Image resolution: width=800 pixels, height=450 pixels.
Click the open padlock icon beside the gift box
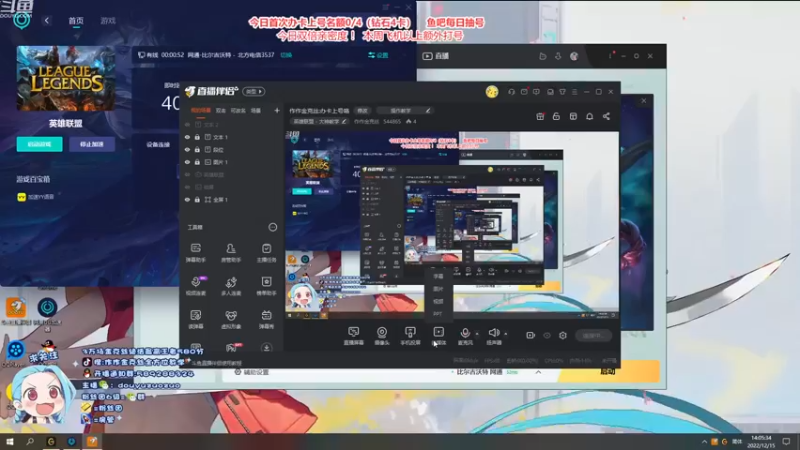coord(556,116)
